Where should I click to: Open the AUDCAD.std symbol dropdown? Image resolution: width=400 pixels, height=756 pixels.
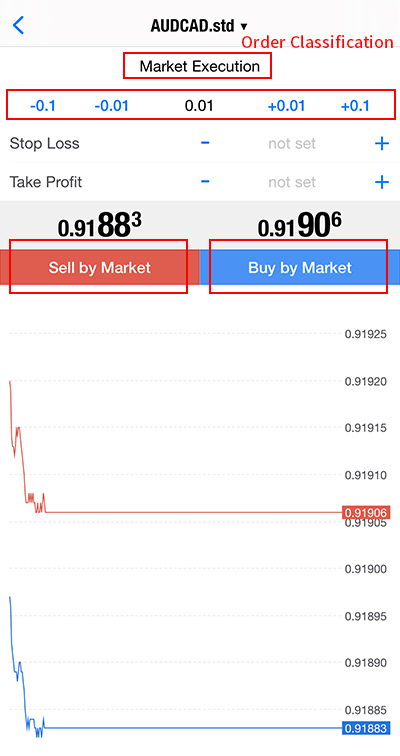[199, 25]
